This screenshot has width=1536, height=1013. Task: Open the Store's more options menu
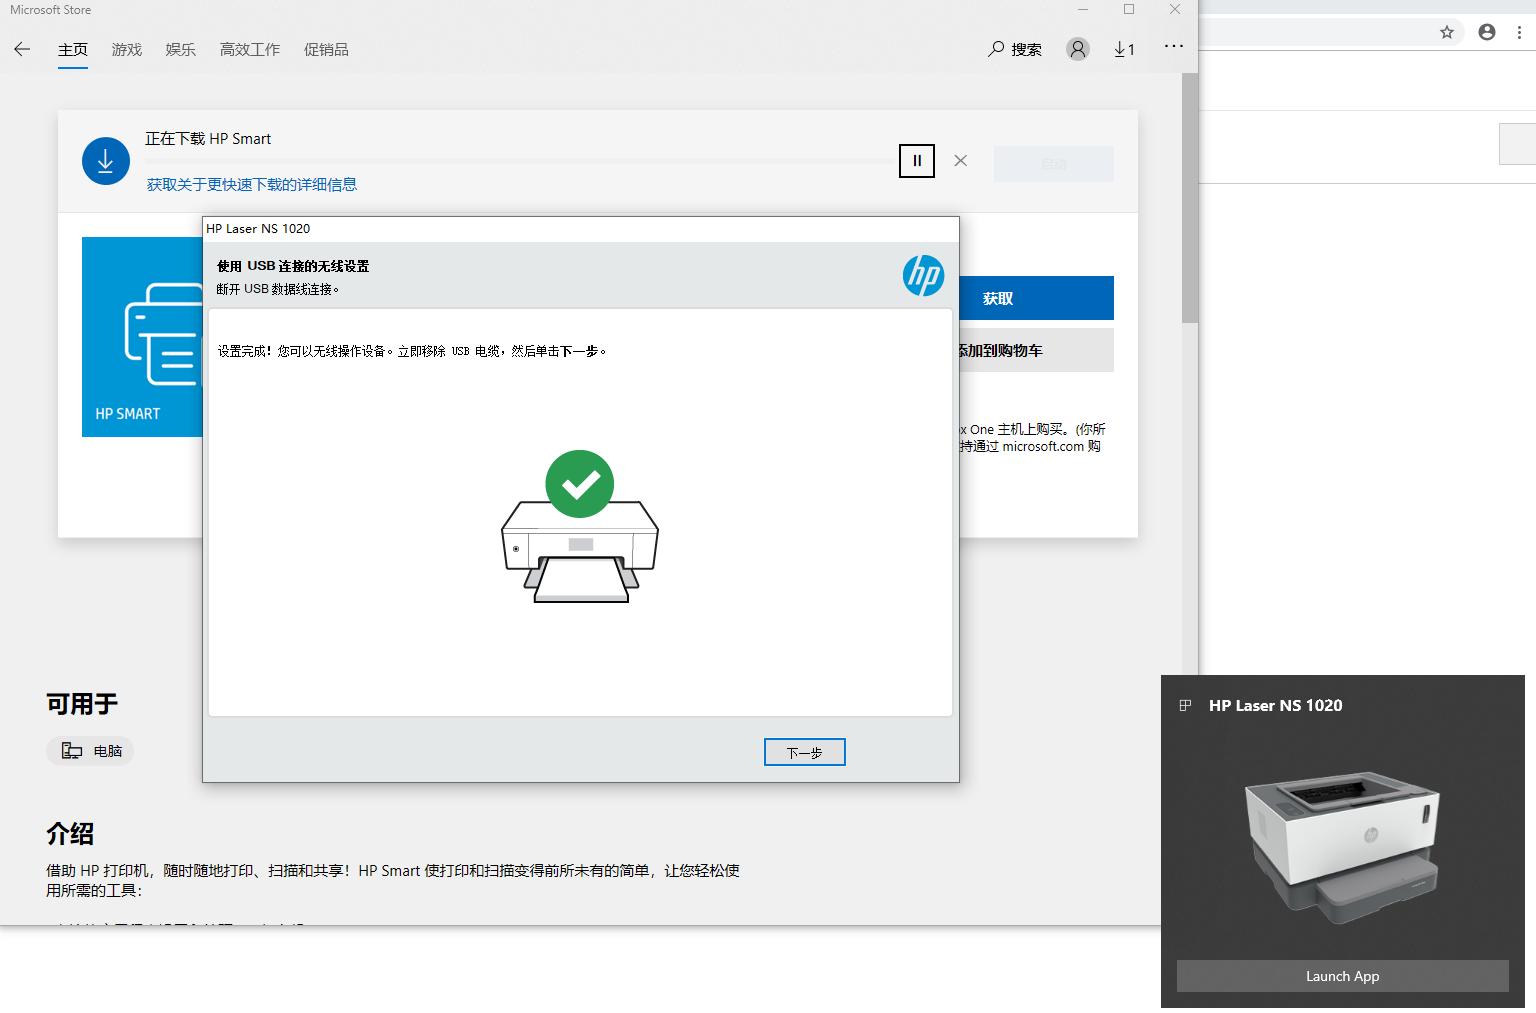tap(1173, 46)
